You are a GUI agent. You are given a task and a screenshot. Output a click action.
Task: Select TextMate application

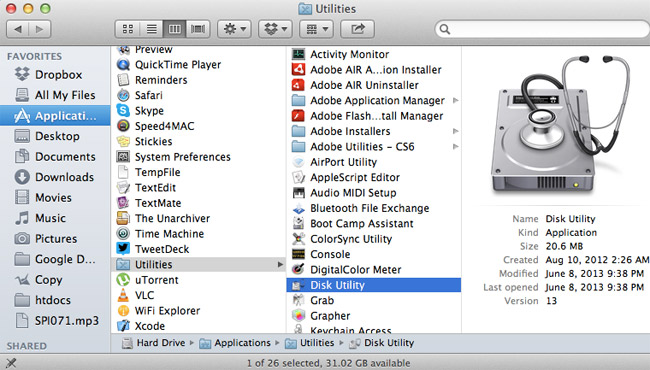click(x=199, y=203)
